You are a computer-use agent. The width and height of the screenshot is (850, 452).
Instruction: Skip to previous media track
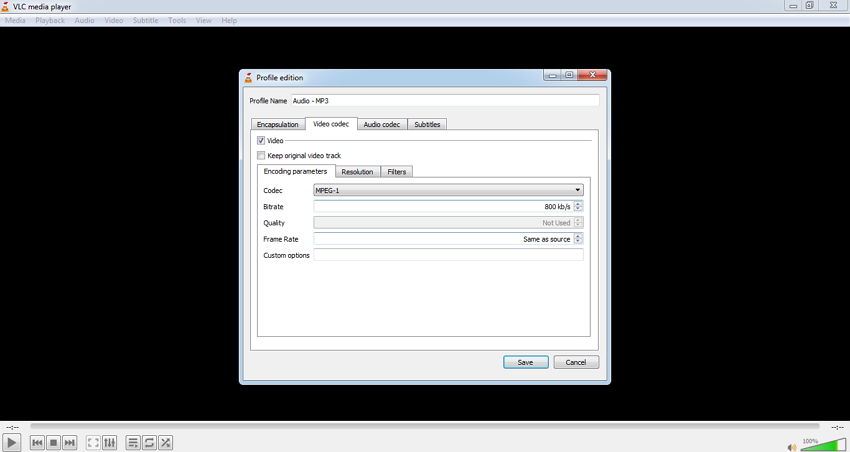37,443
